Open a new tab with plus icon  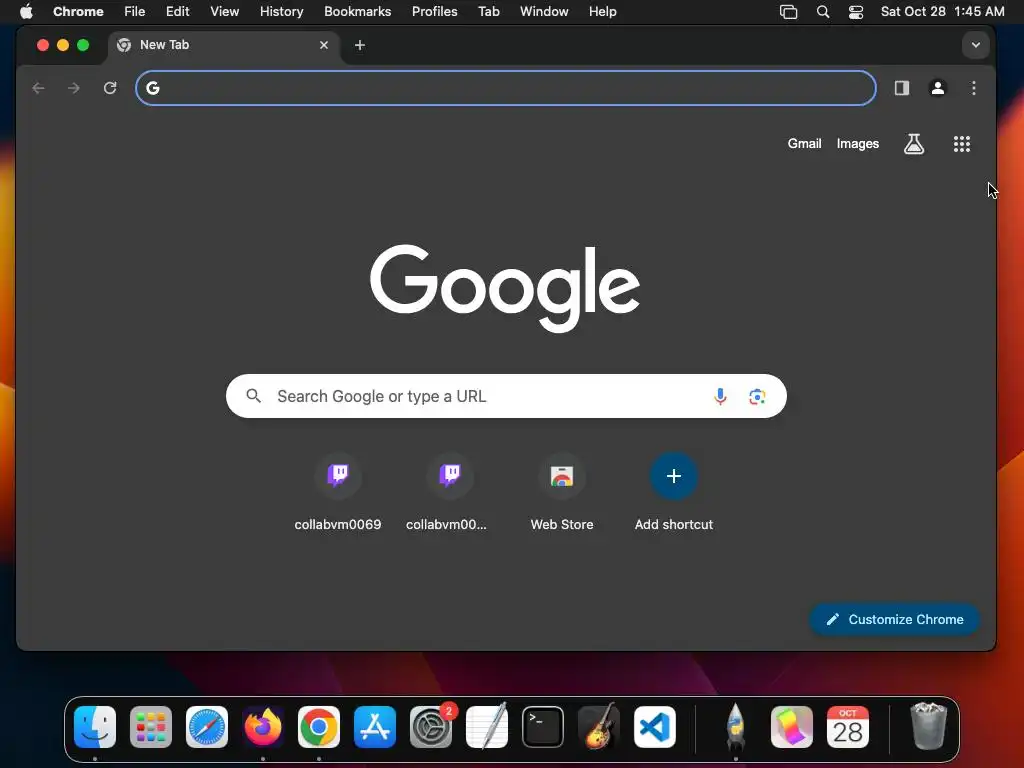pyautogui.click(x=360, y=45)
